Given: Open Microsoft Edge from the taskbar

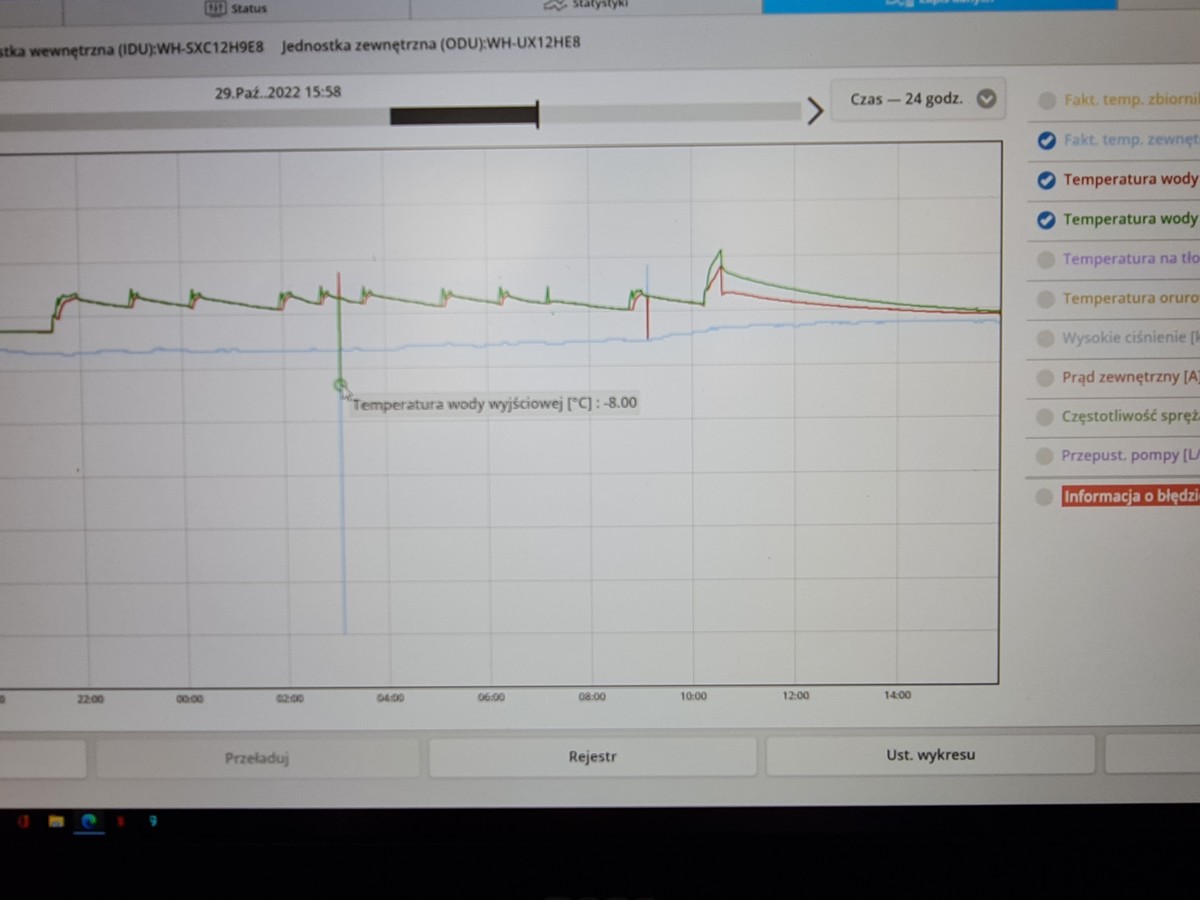Looking at the screenshot, I should pyautogui.click(x=89, y=821).
